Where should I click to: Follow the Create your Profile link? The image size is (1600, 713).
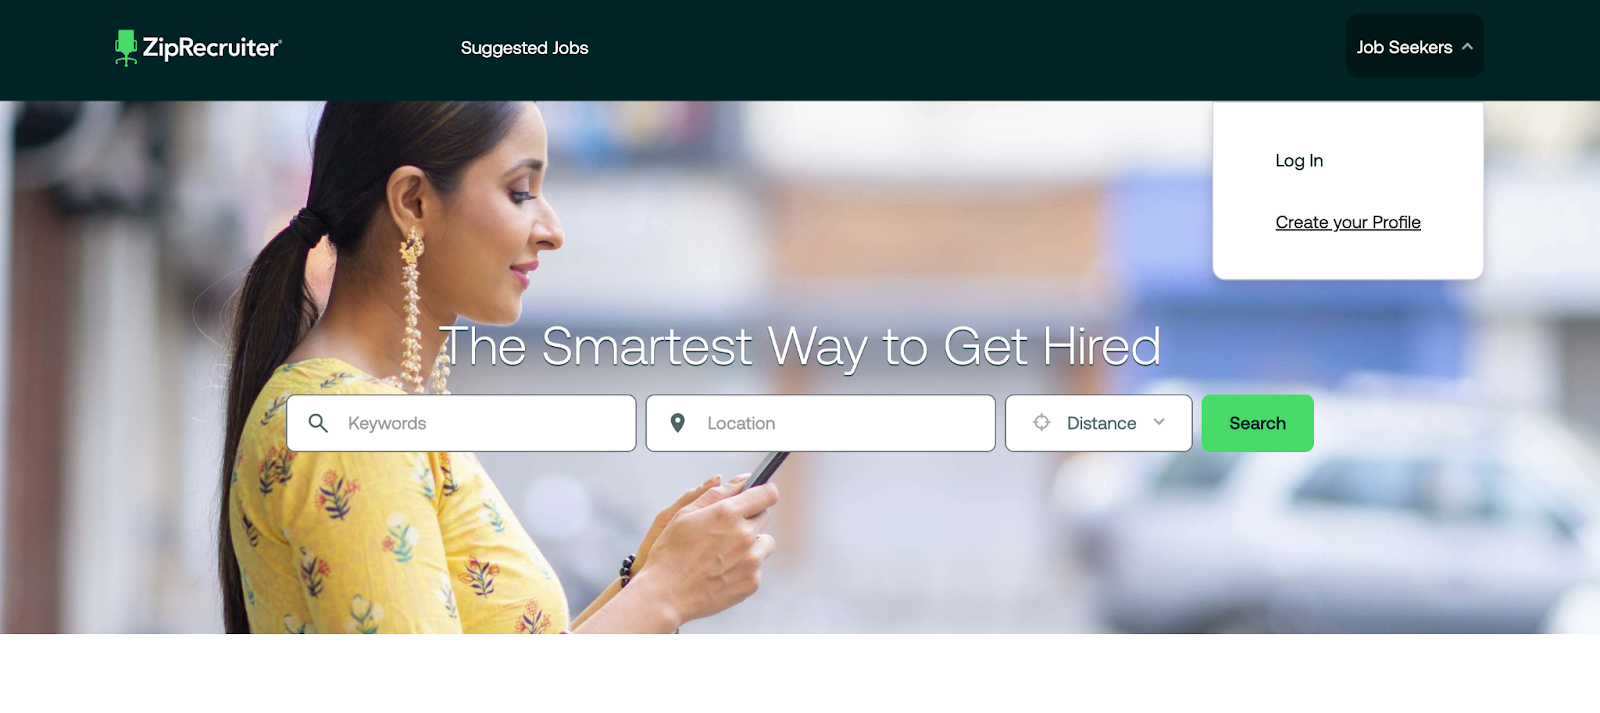(1348, 222)
